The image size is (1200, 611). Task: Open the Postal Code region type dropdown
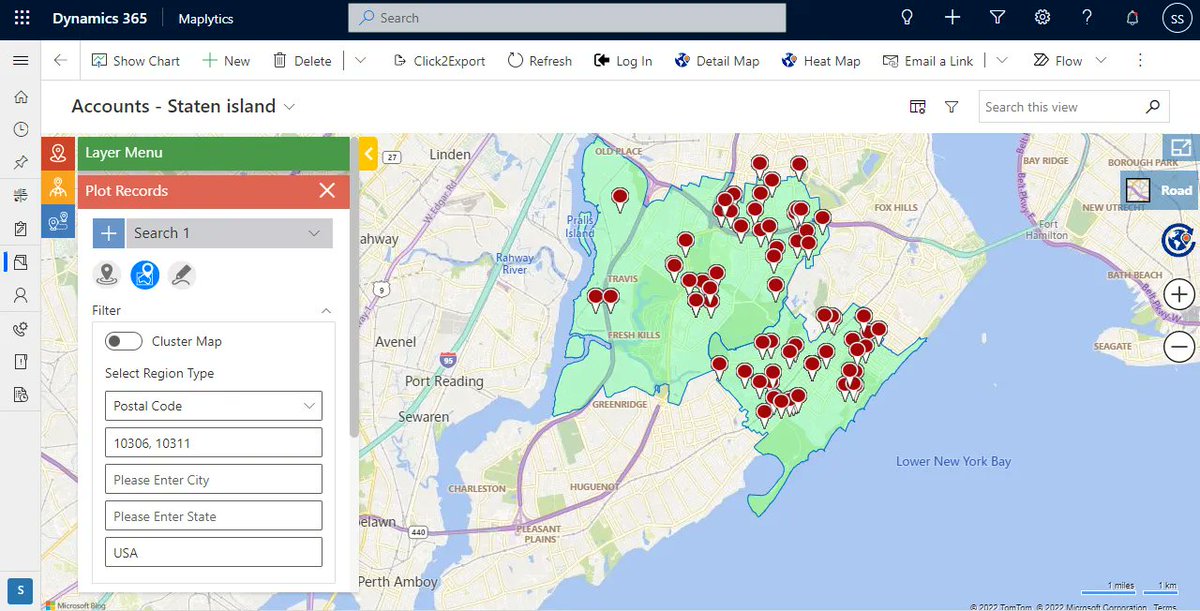coord(214,406)
